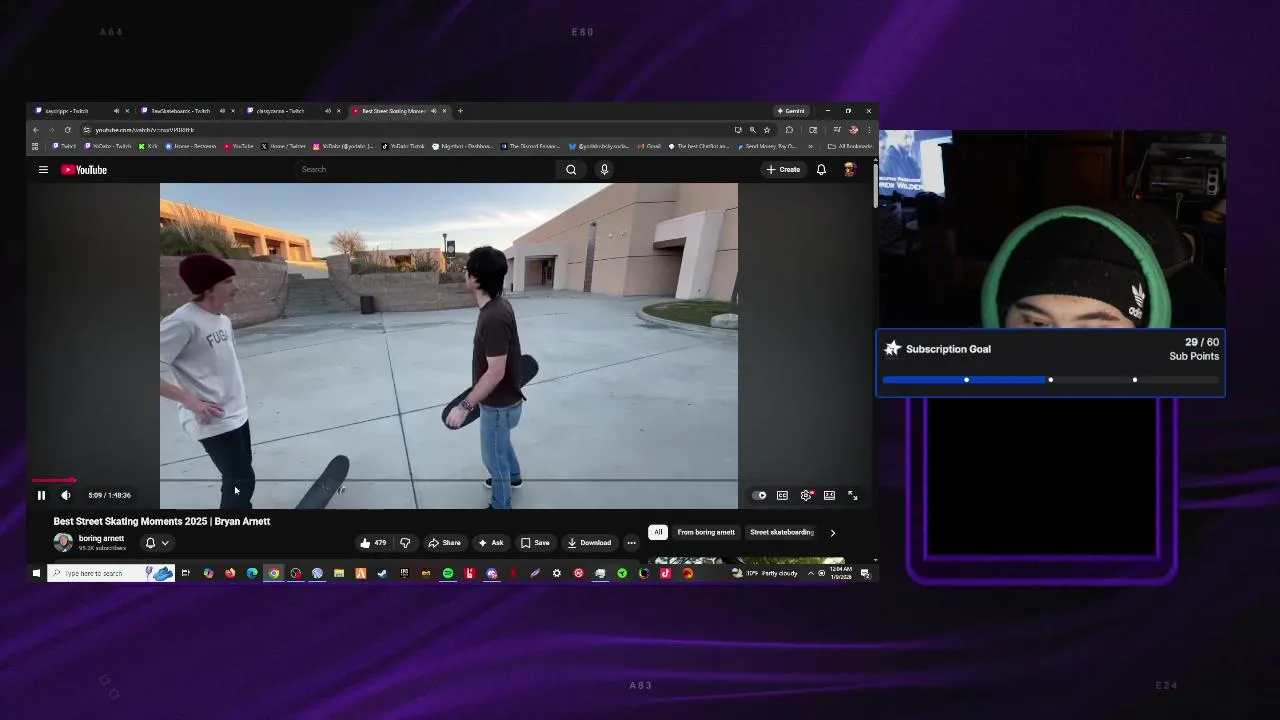Reload the page
The image size is (1280, 720).
coord(68,130)
